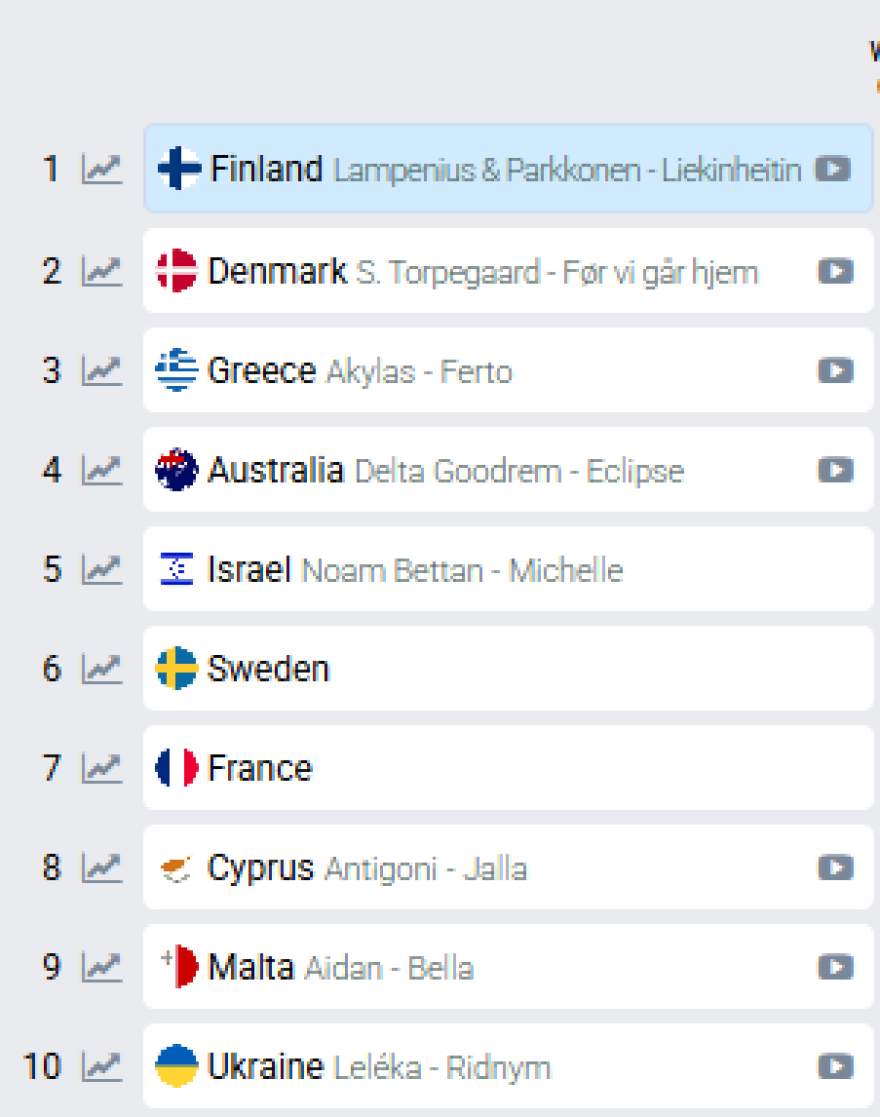Show the trend chart for Ukraine
This screenshot has height=1117, width=880.
point(101,1067)
